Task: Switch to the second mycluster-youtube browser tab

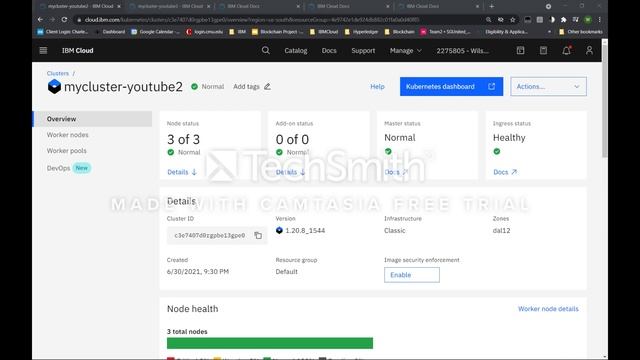Action: (x=169, y=7)
